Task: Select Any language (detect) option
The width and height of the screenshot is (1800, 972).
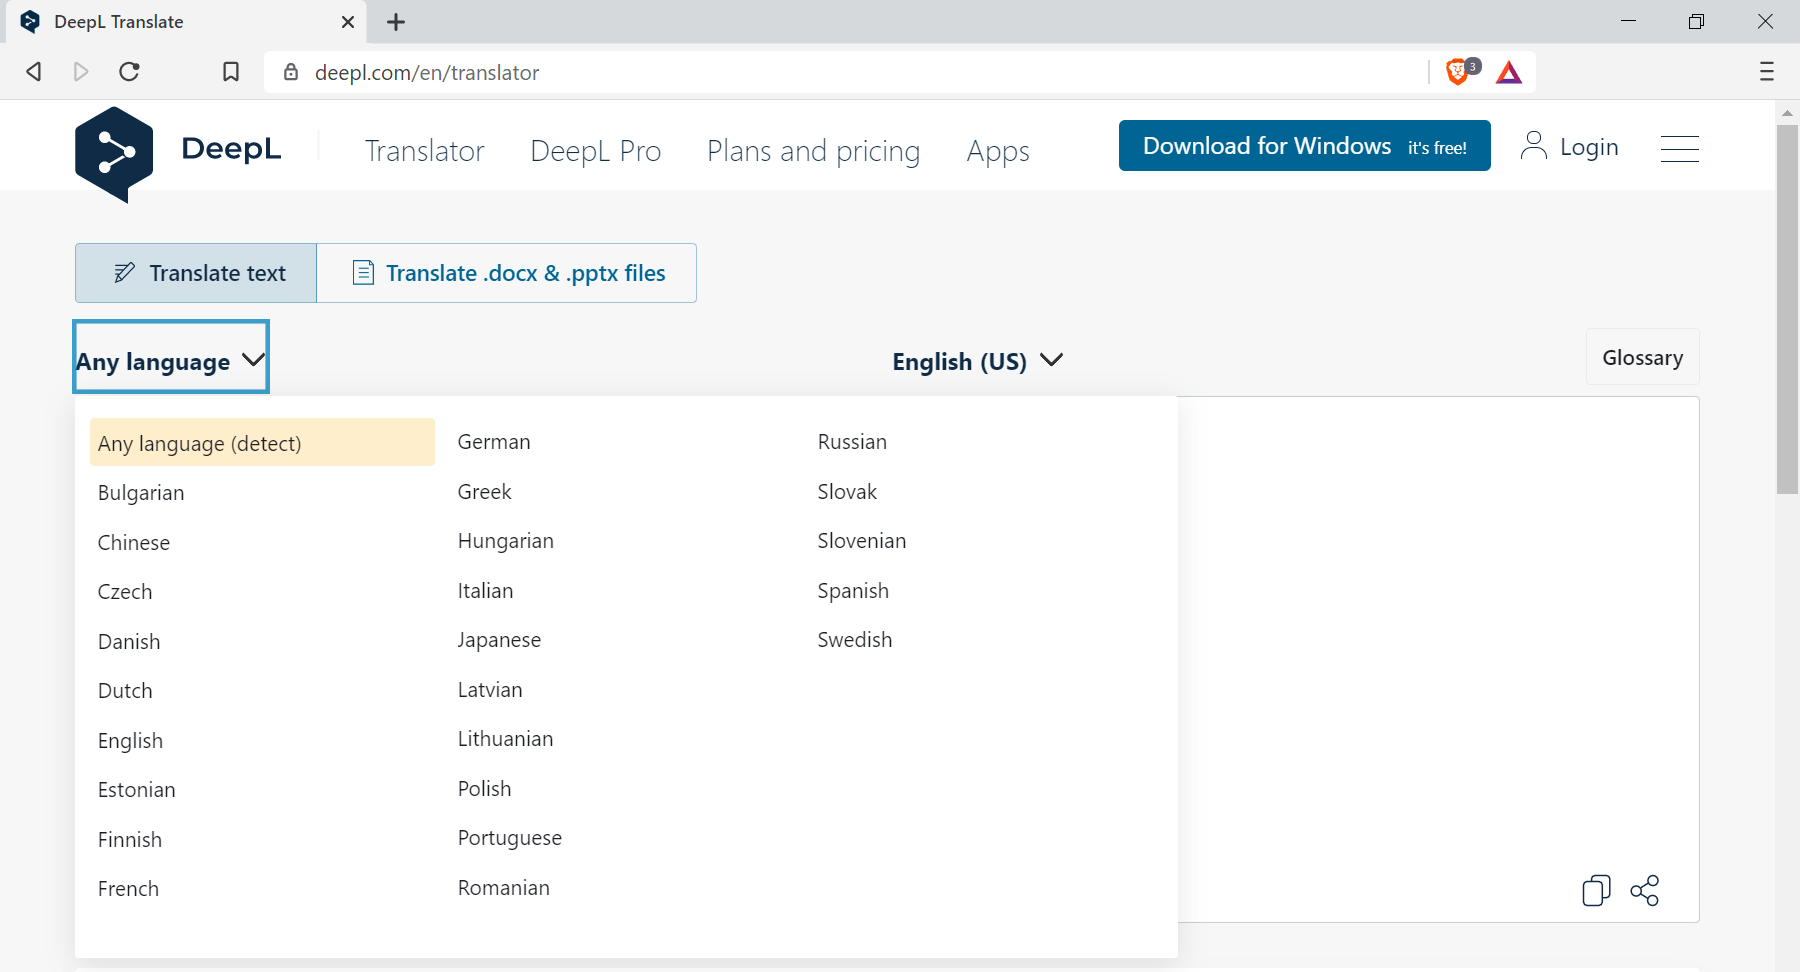Action: coord(262,443)
